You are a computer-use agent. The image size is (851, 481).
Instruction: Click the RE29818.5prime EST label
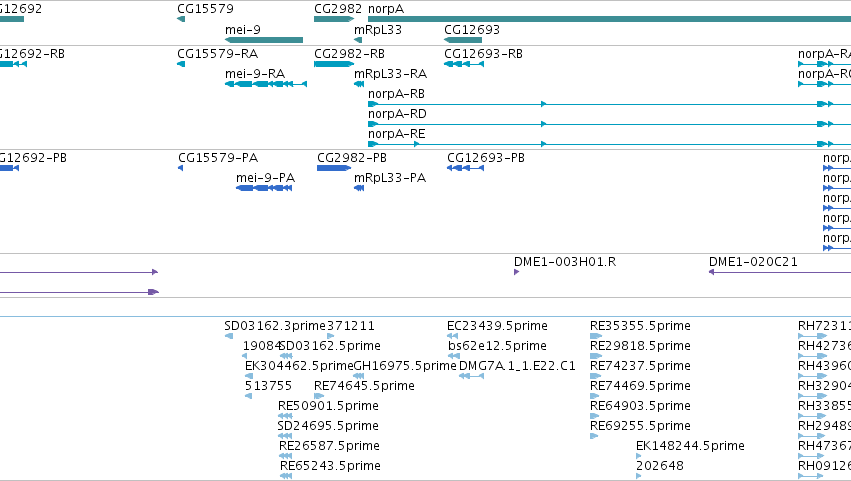[x=640, y=346]
